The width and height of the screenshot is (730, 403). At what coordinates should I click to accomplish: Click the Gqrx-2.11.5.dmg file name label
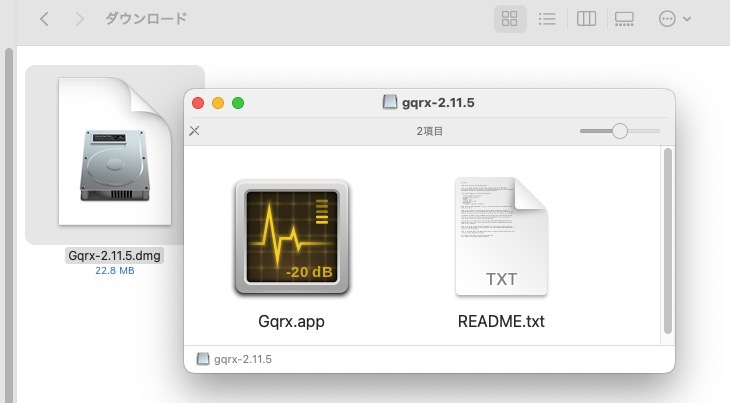point(115,255)
